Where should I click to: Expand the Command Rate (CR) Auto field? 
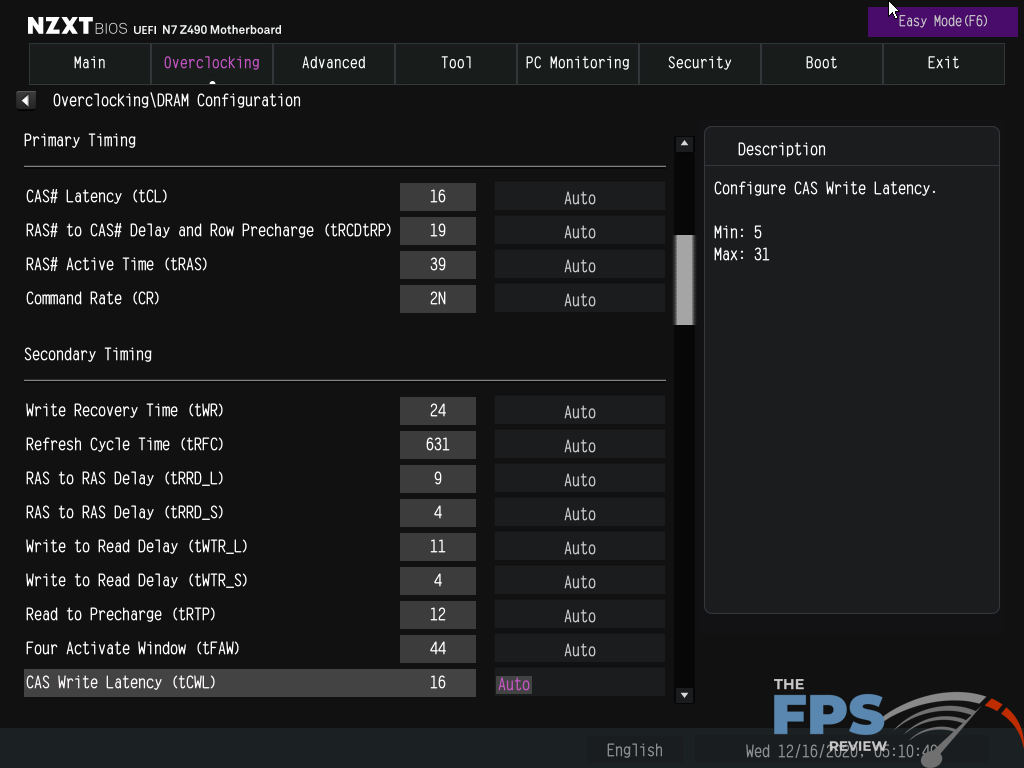579,300
